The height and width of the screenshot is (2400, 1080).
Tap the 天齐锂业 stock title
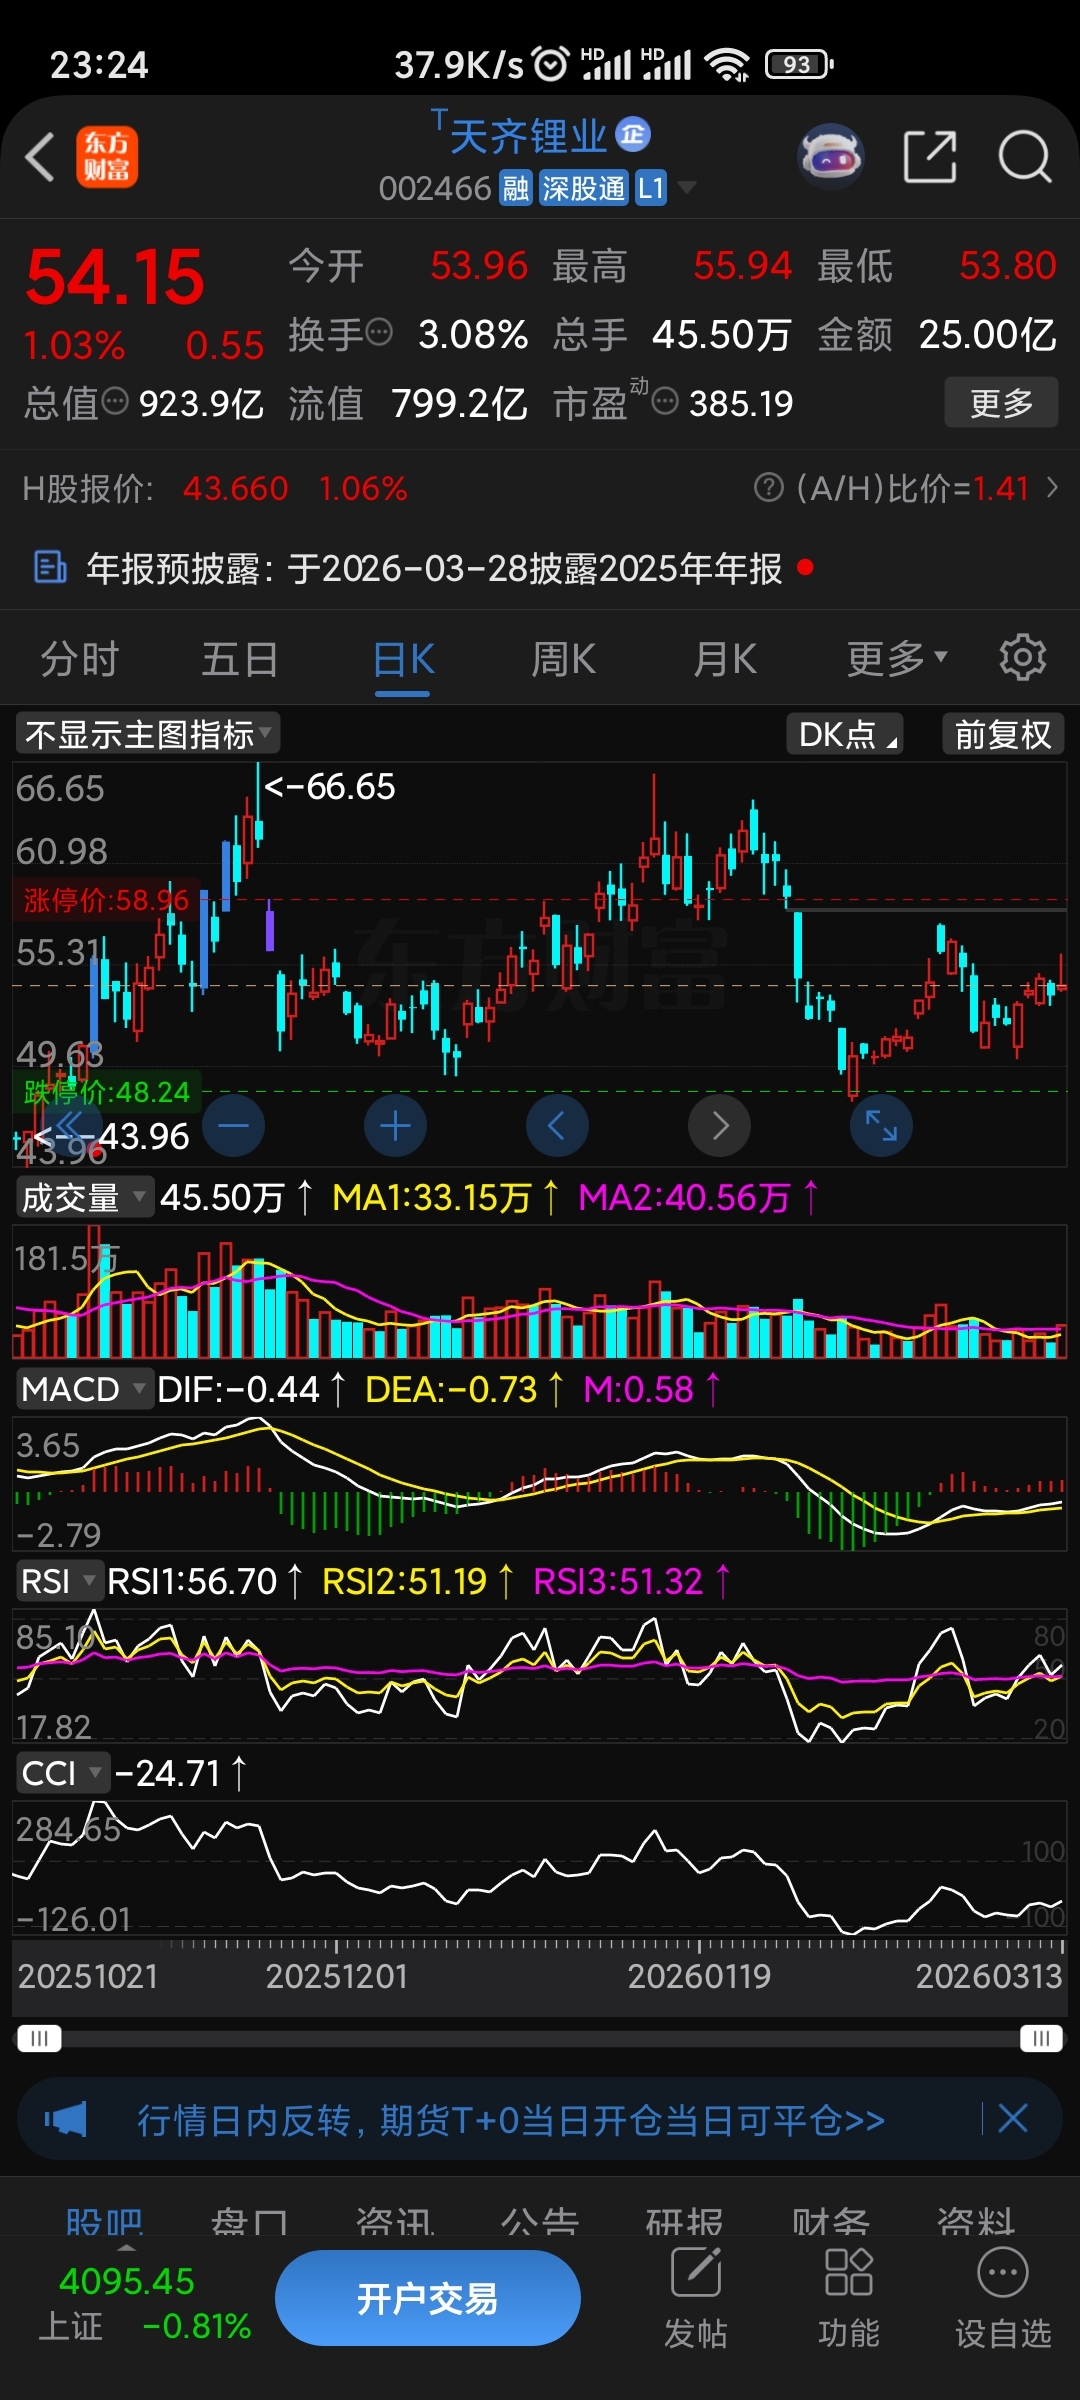click(528, 136)
